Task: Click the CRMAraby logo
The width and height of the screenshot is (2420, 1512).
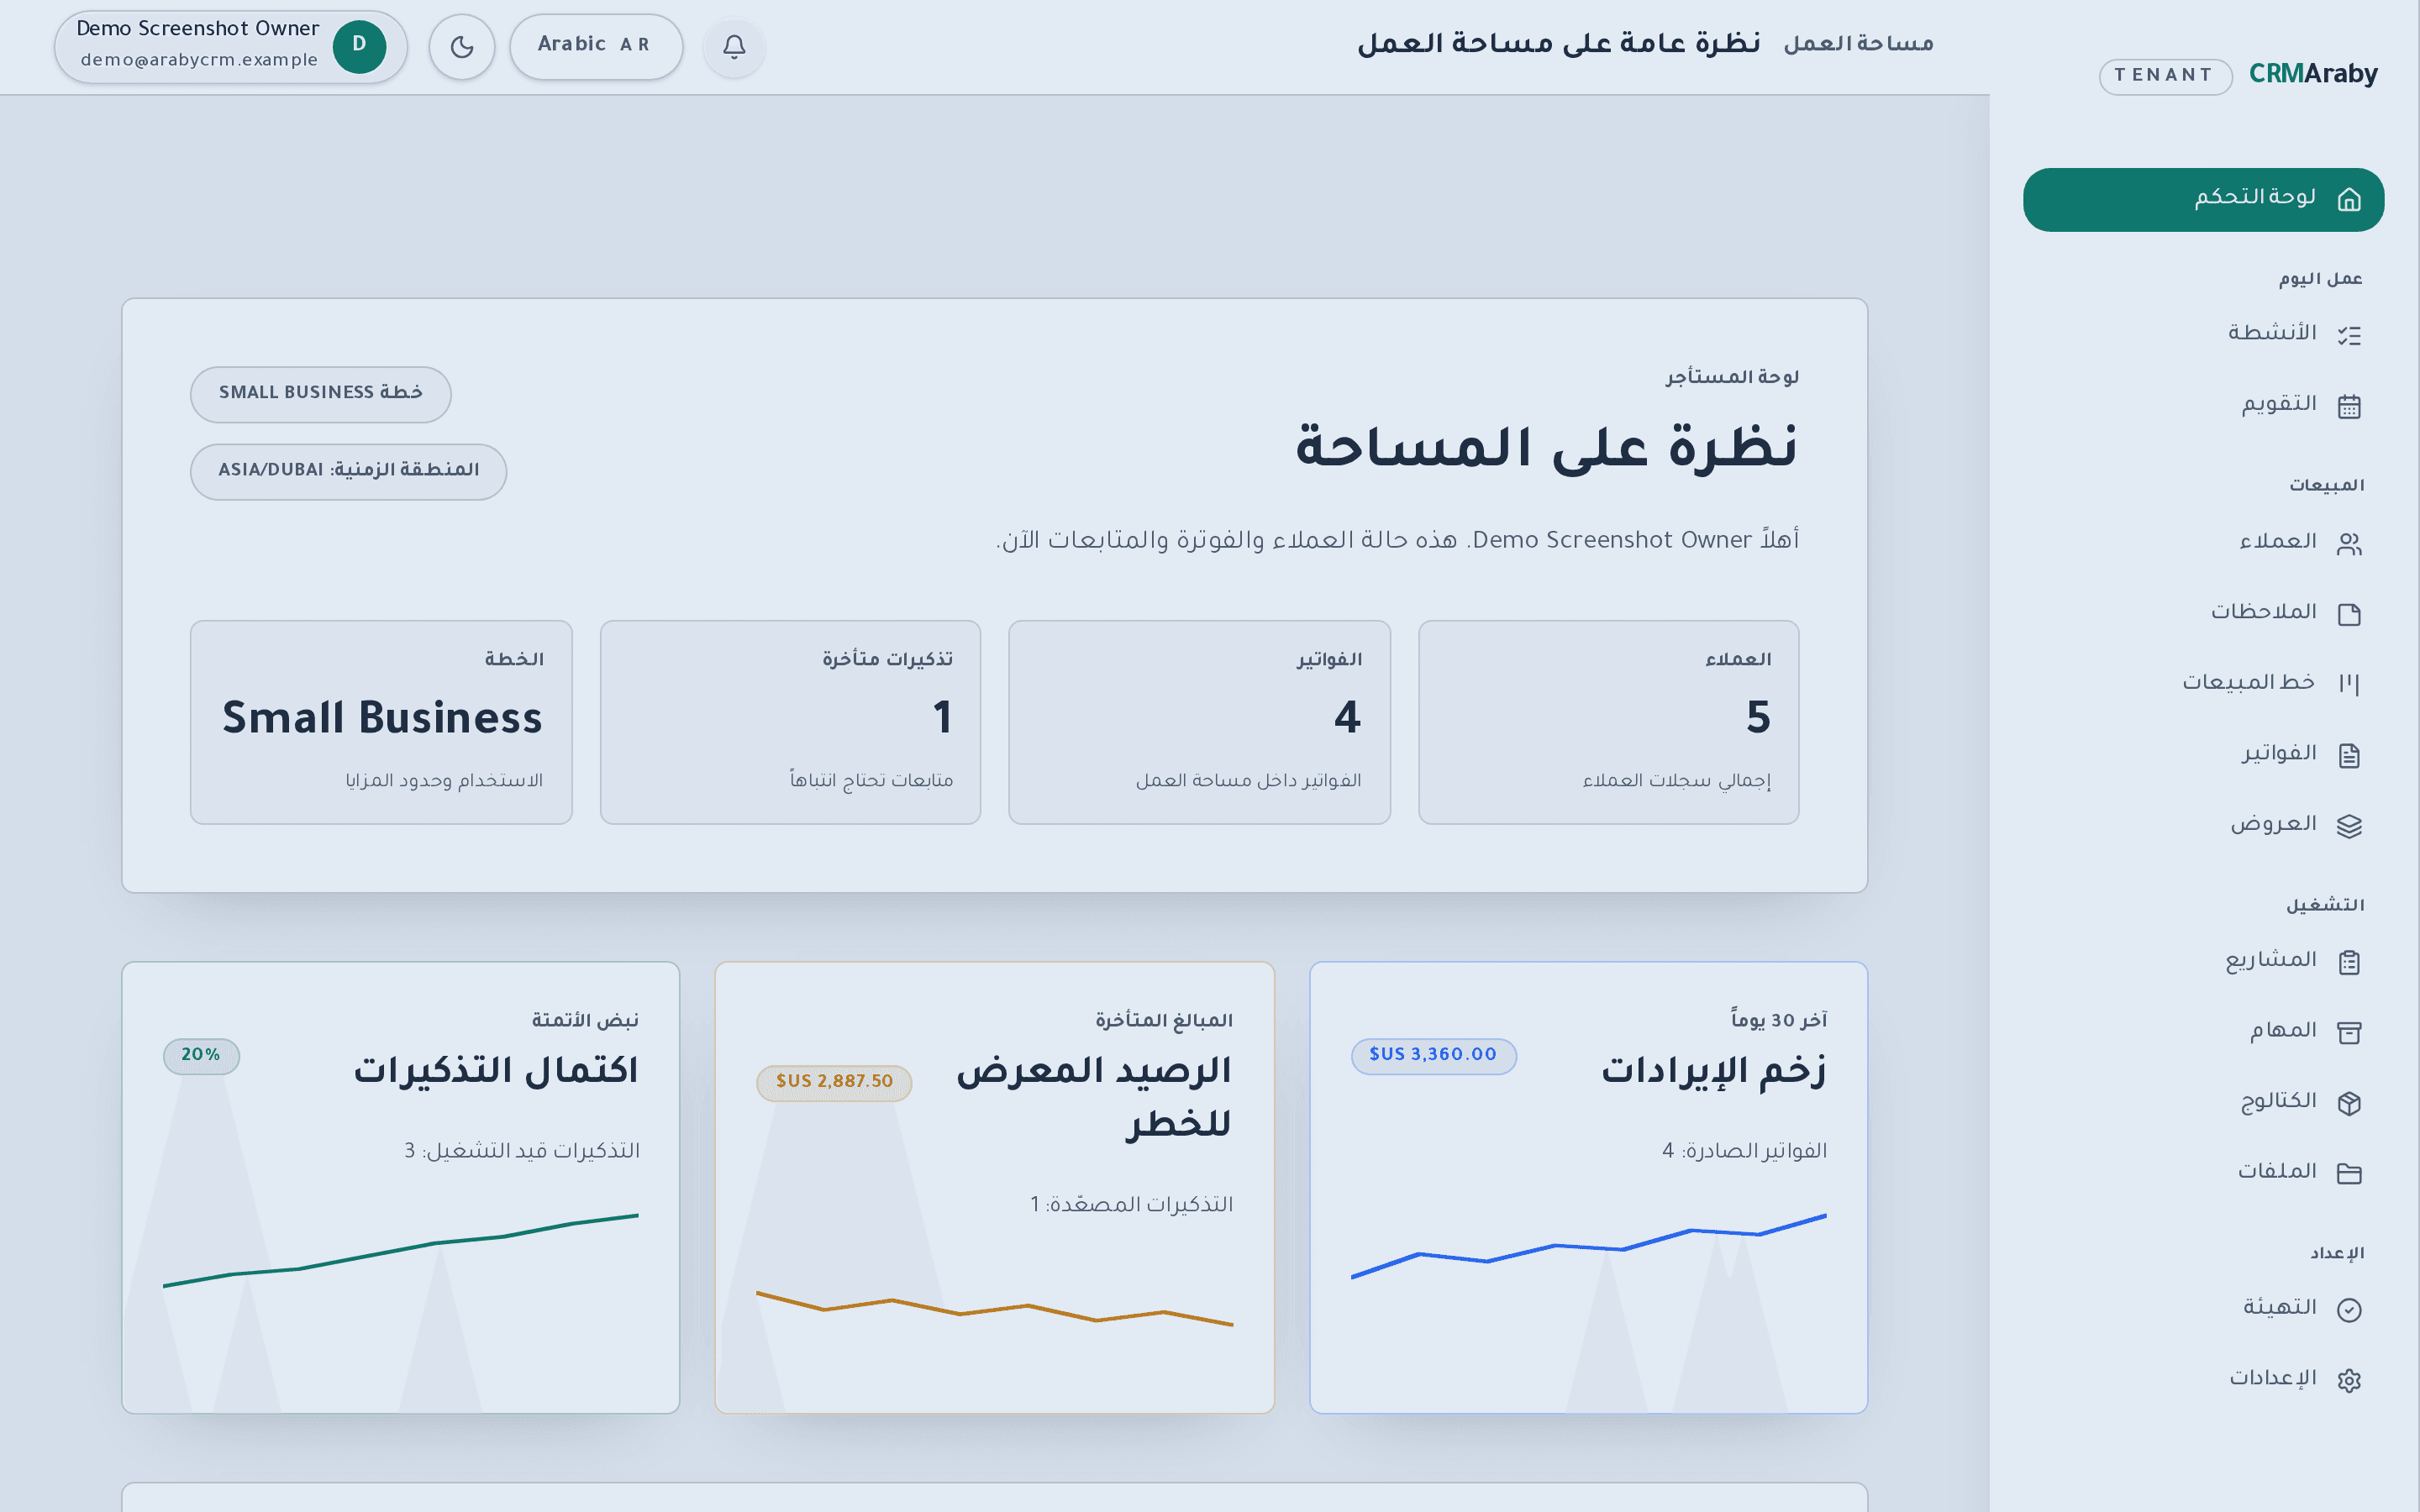Action: [x=2313, y=74]
